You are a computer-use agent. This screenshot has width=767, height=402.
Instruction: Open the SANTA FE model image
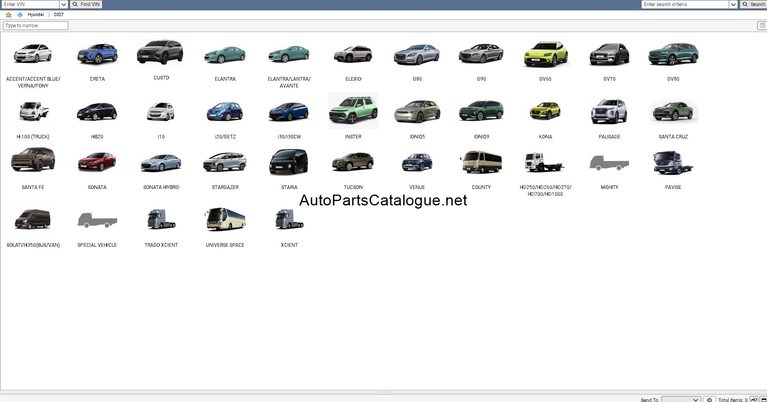[x=33, y=159]
